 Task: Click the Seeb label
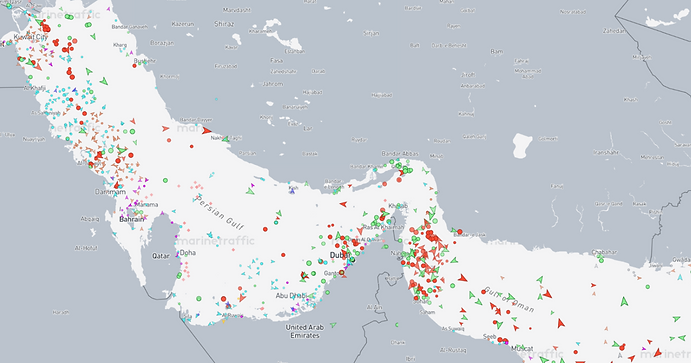(x=490, y=337)
